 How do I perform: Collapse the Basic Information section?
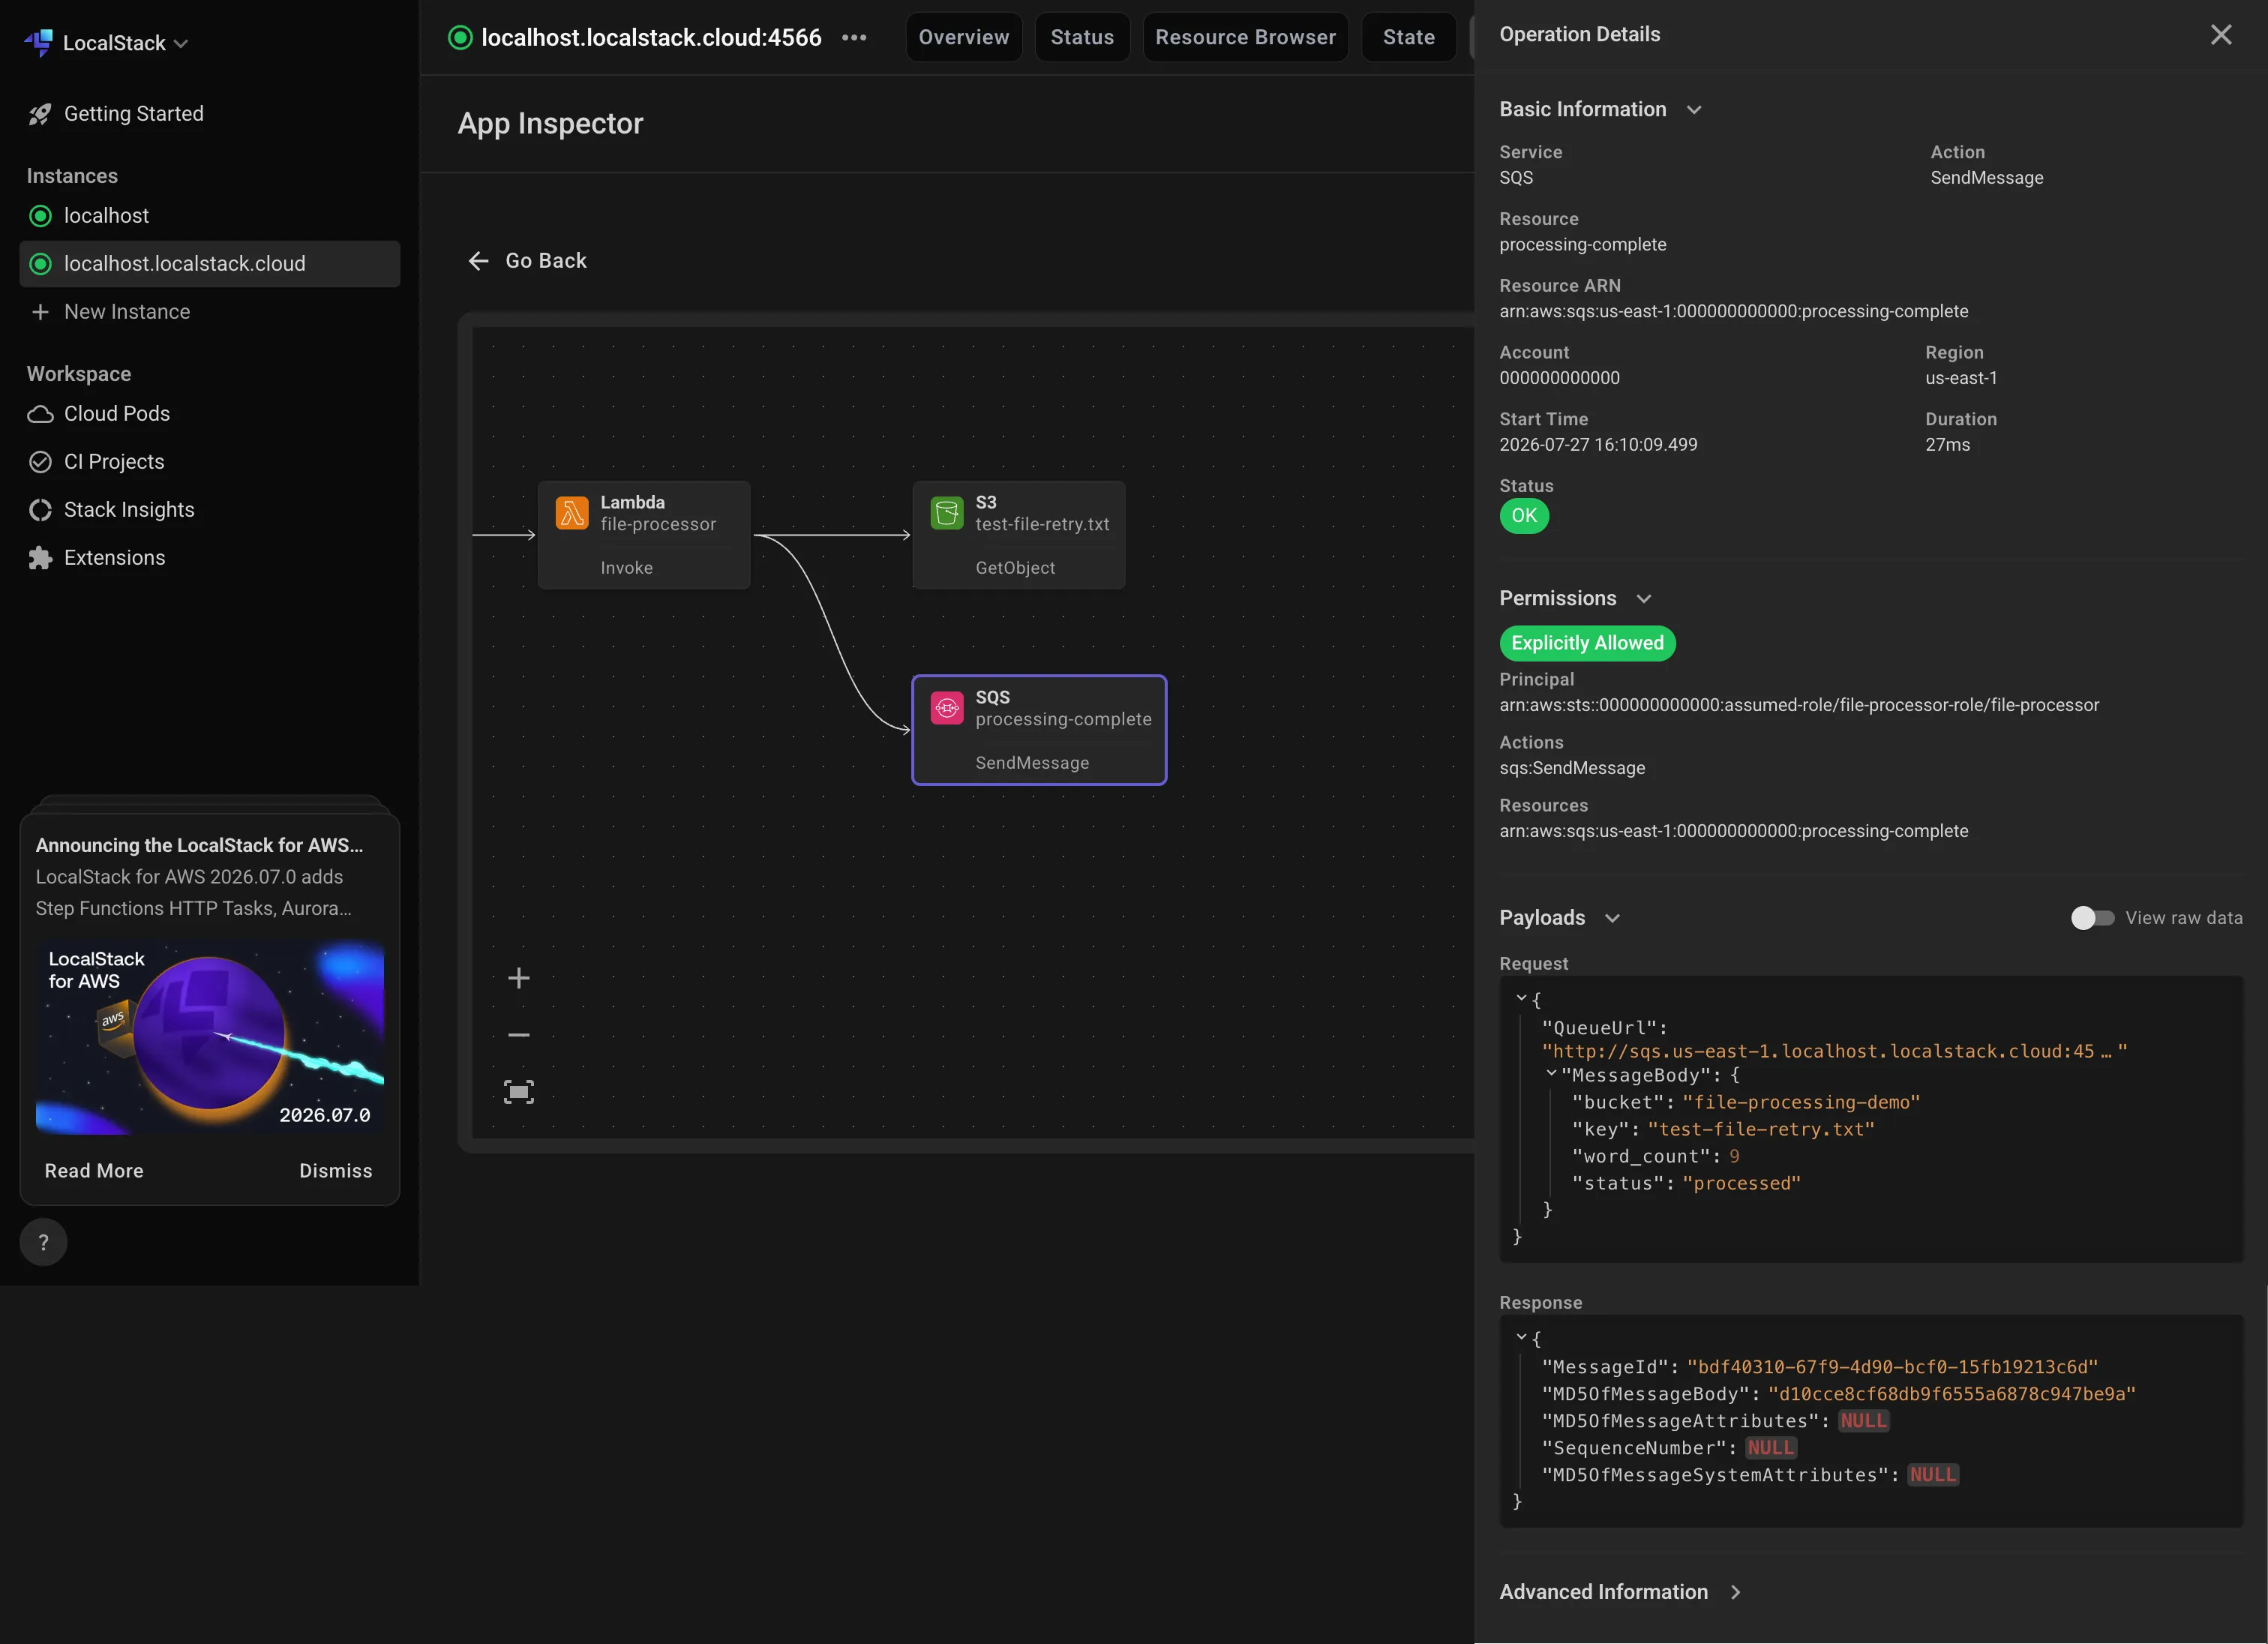[1694, 110]
